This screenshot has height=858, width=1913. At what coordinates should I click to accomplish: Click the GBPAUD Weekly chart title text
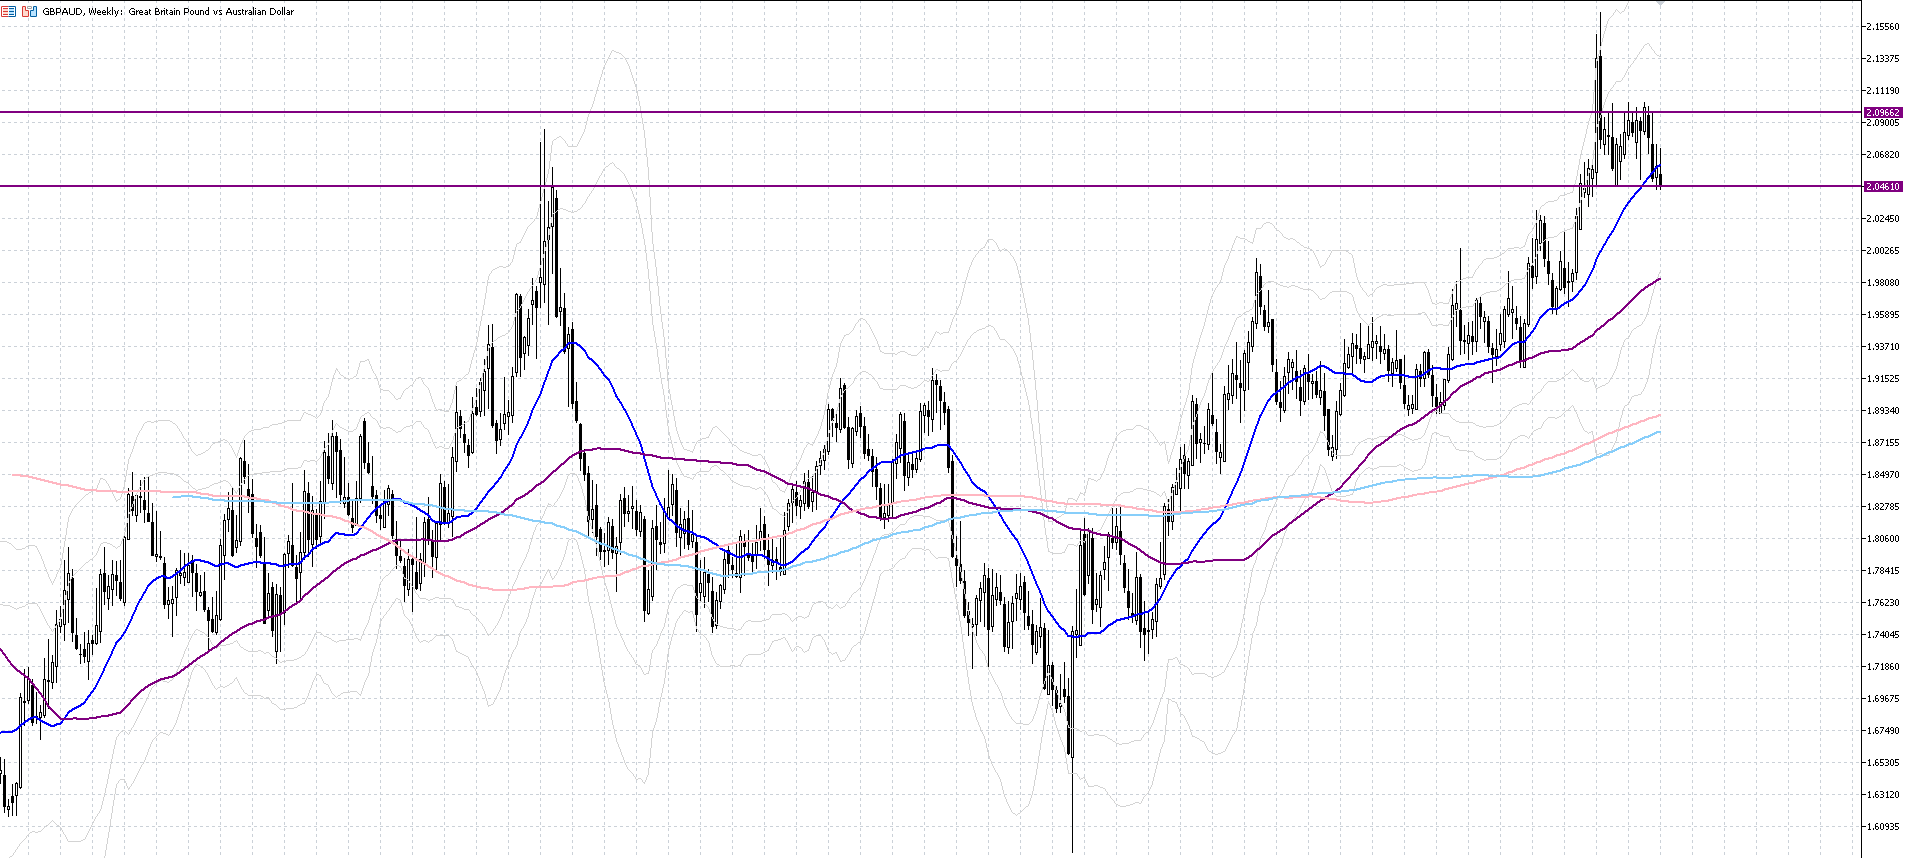tap(168, 12)
